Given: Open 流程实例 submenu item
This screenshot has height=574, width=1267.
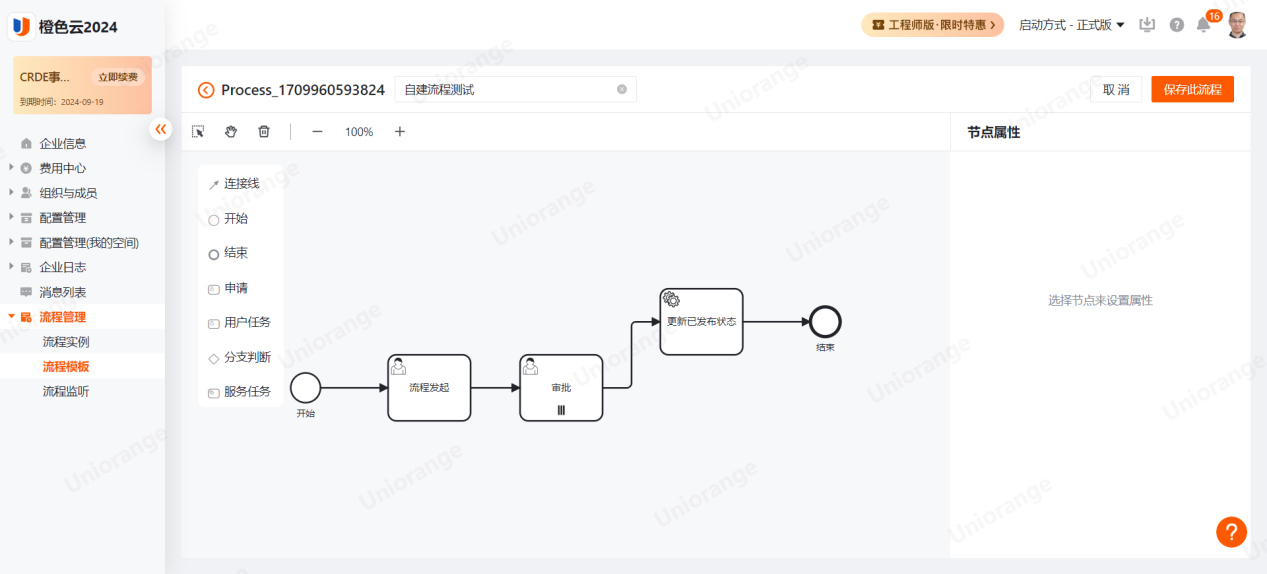Looking at the screenshot, I should point(66,342).
